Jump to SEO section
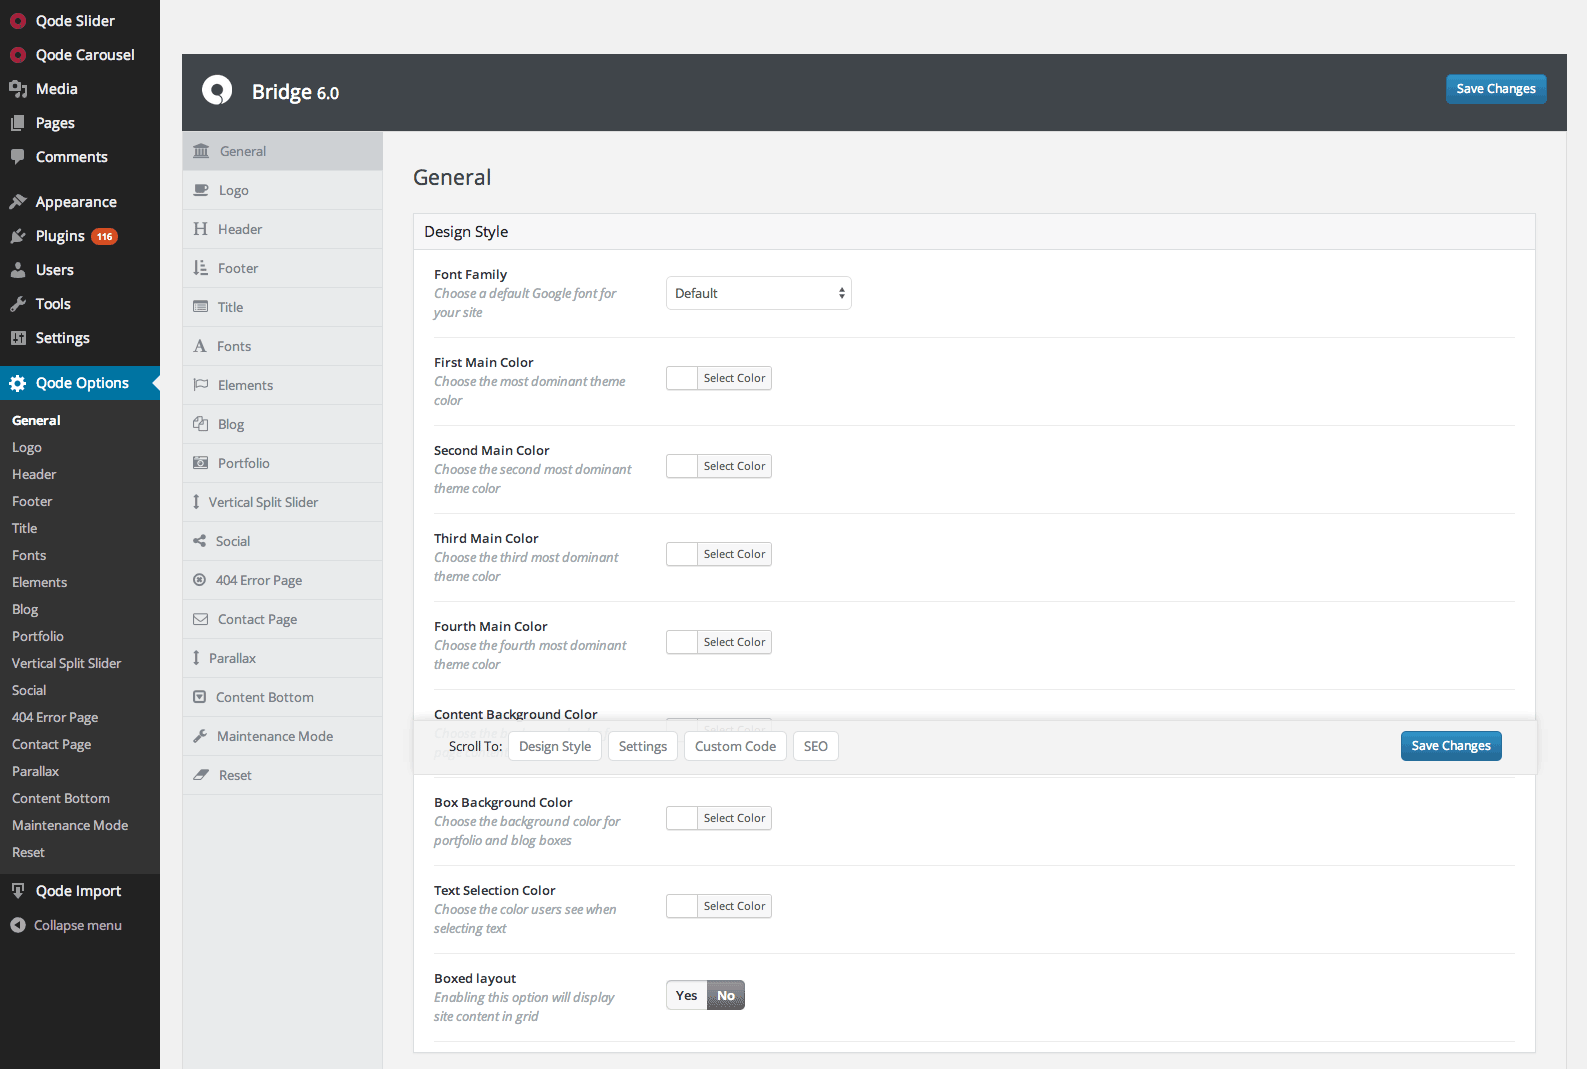Image resolution: width=1587 pixels, height=1069 pixels. tap(816, 746)
